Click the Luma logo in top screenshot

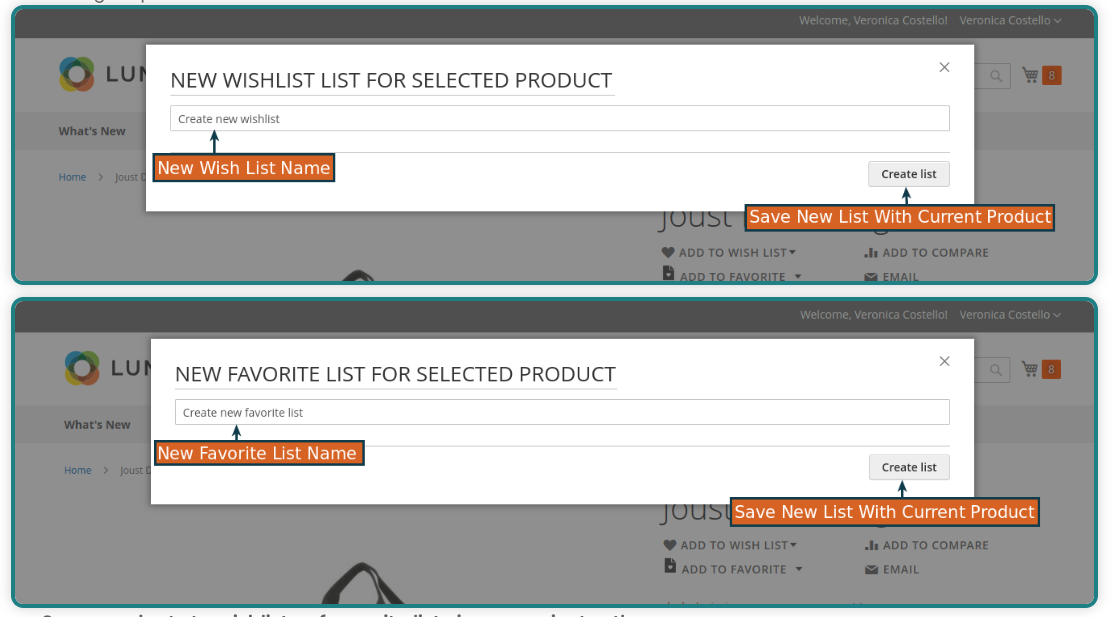pos(77,74)
